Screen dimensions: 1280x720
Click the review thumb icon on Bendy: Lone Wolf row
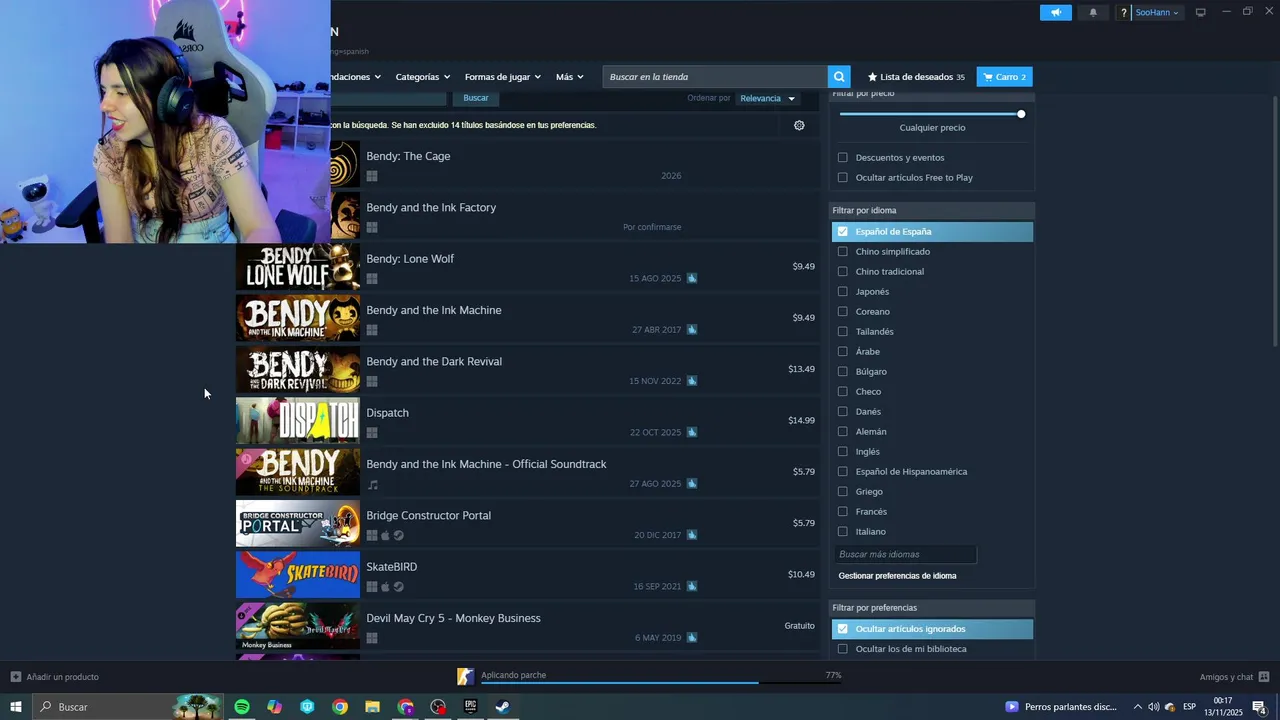click(692, 278)
